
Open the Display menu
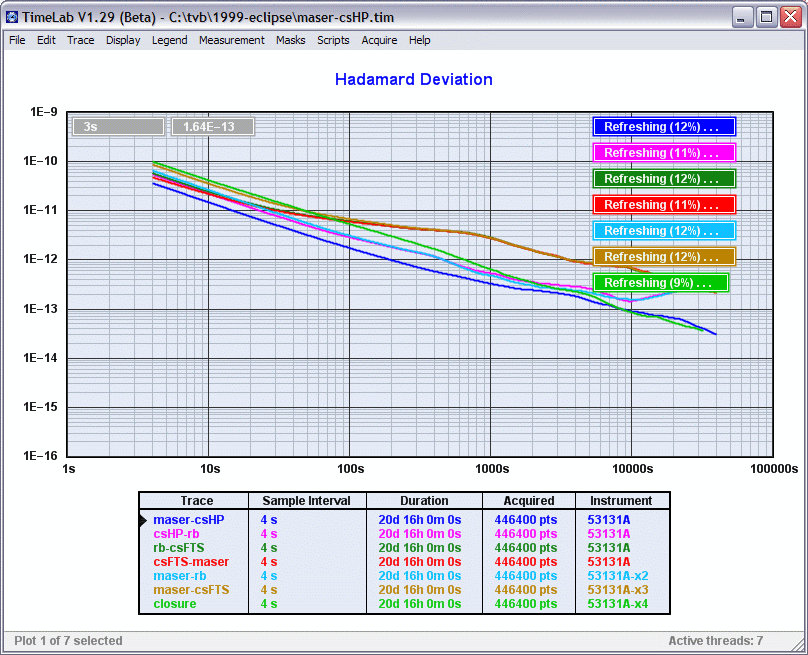[x=123, y=40]
